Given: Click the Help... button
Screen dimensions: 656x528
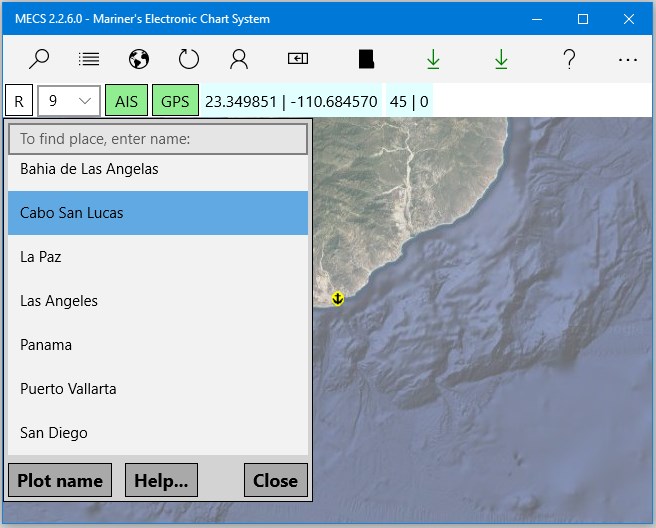Looking at the screenshot, I should coord(161,480).
